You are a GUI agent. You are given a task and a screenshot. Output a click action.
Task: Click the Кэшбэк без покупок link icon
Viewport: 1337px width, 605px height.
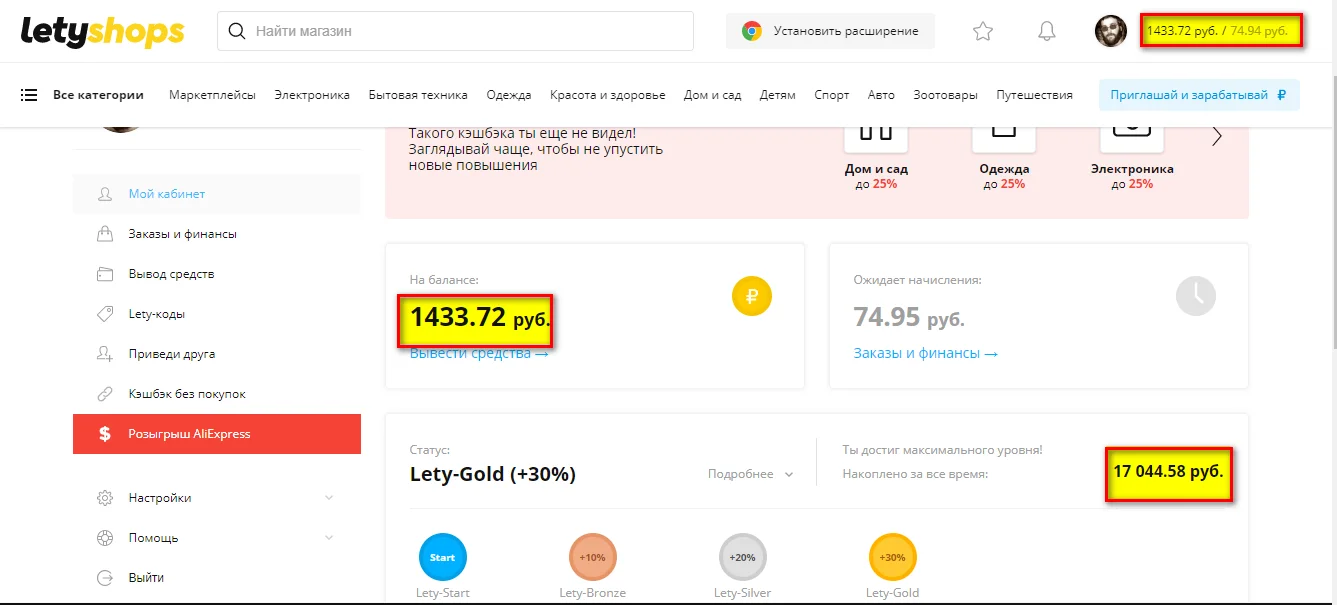coord(104,394)
